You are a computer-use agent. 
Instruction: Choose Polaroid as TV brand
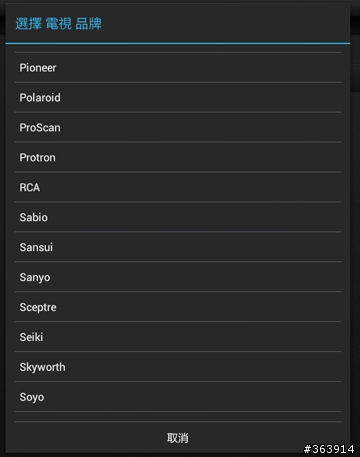(x=178, y=98)
